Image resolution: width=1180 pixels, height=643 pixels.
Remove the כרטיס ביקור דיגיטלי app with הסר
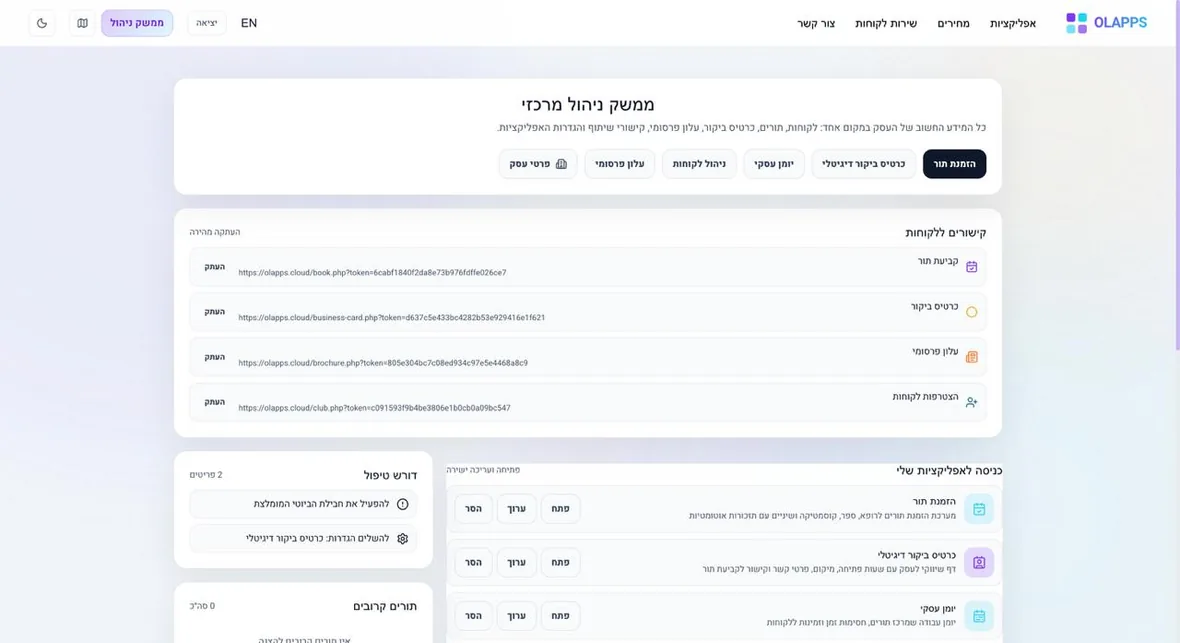coord(473,562)
